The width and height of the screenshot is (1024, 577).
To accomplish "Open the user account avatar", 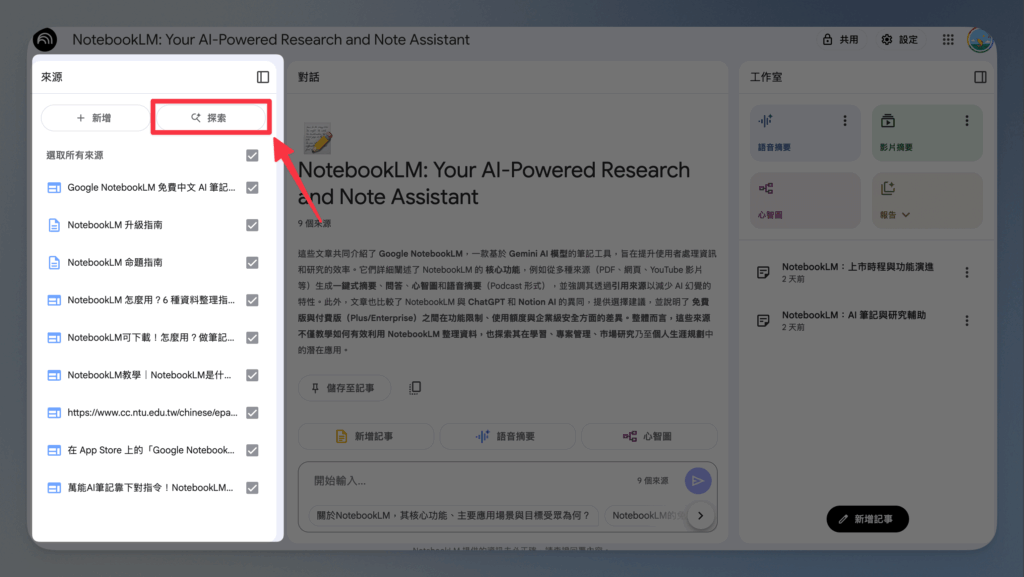I will (x=980, y=40).
